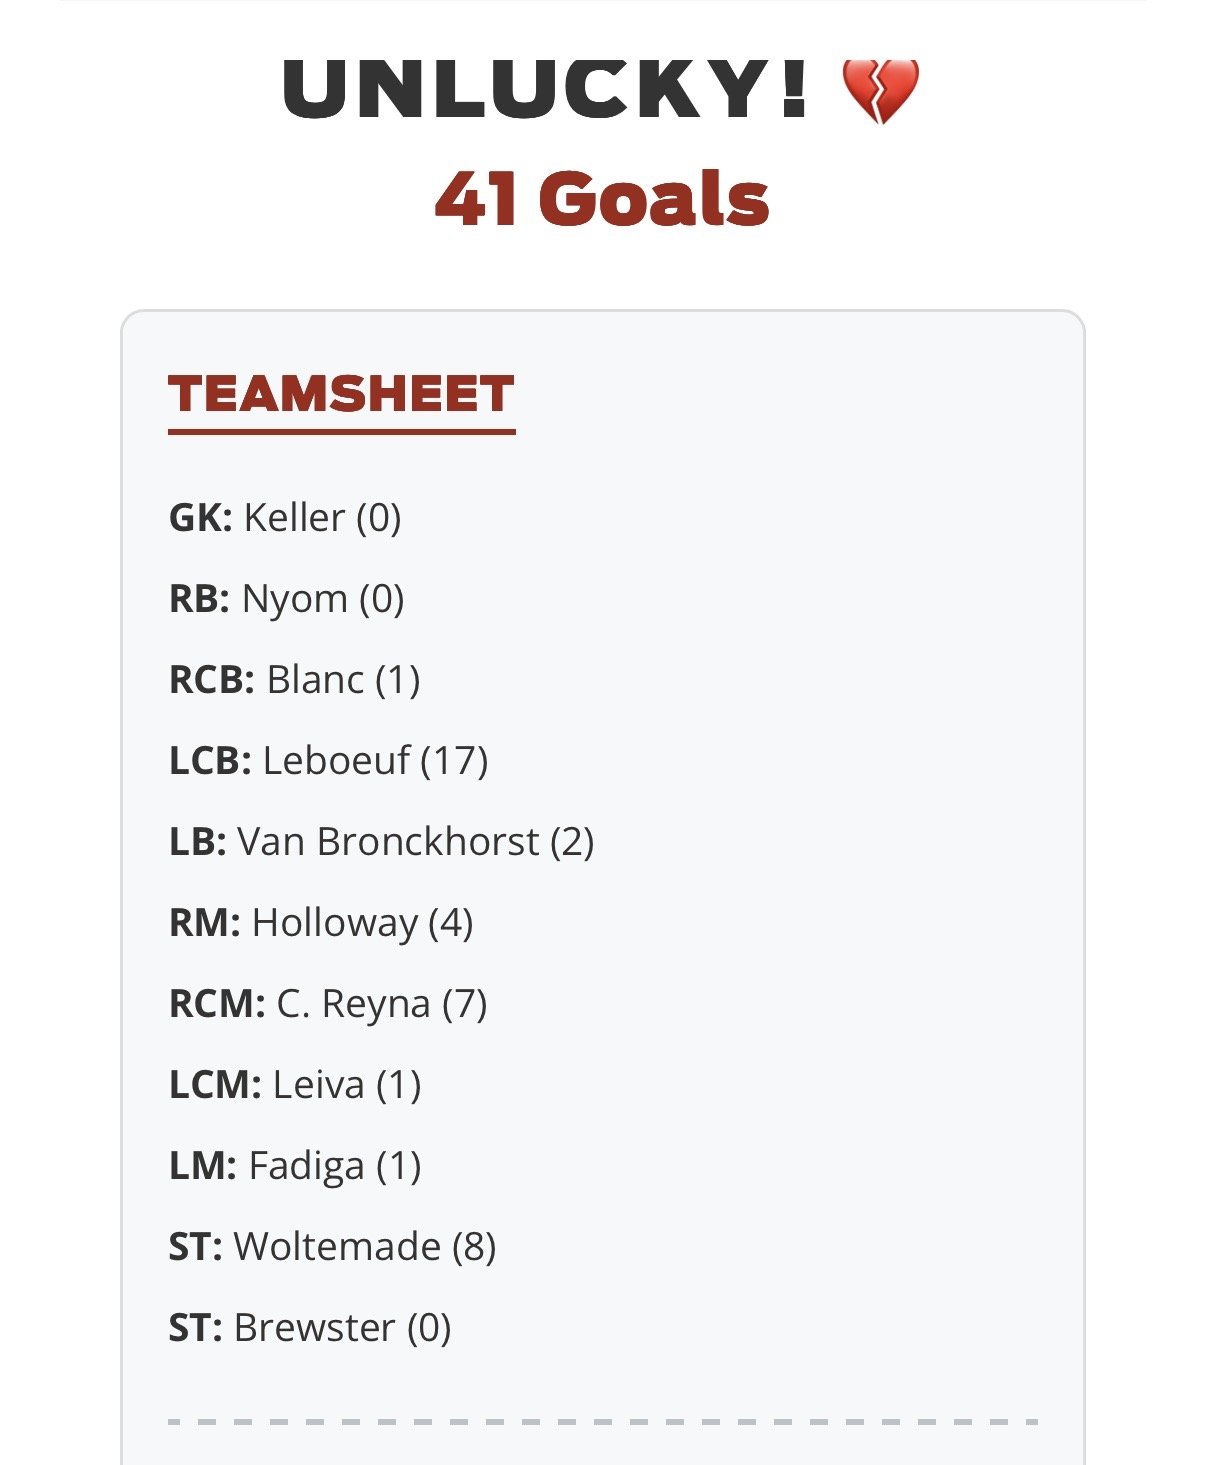Click the RCM position label
Viewport: 1206px width, 1465px height.
pos(217,1004)
